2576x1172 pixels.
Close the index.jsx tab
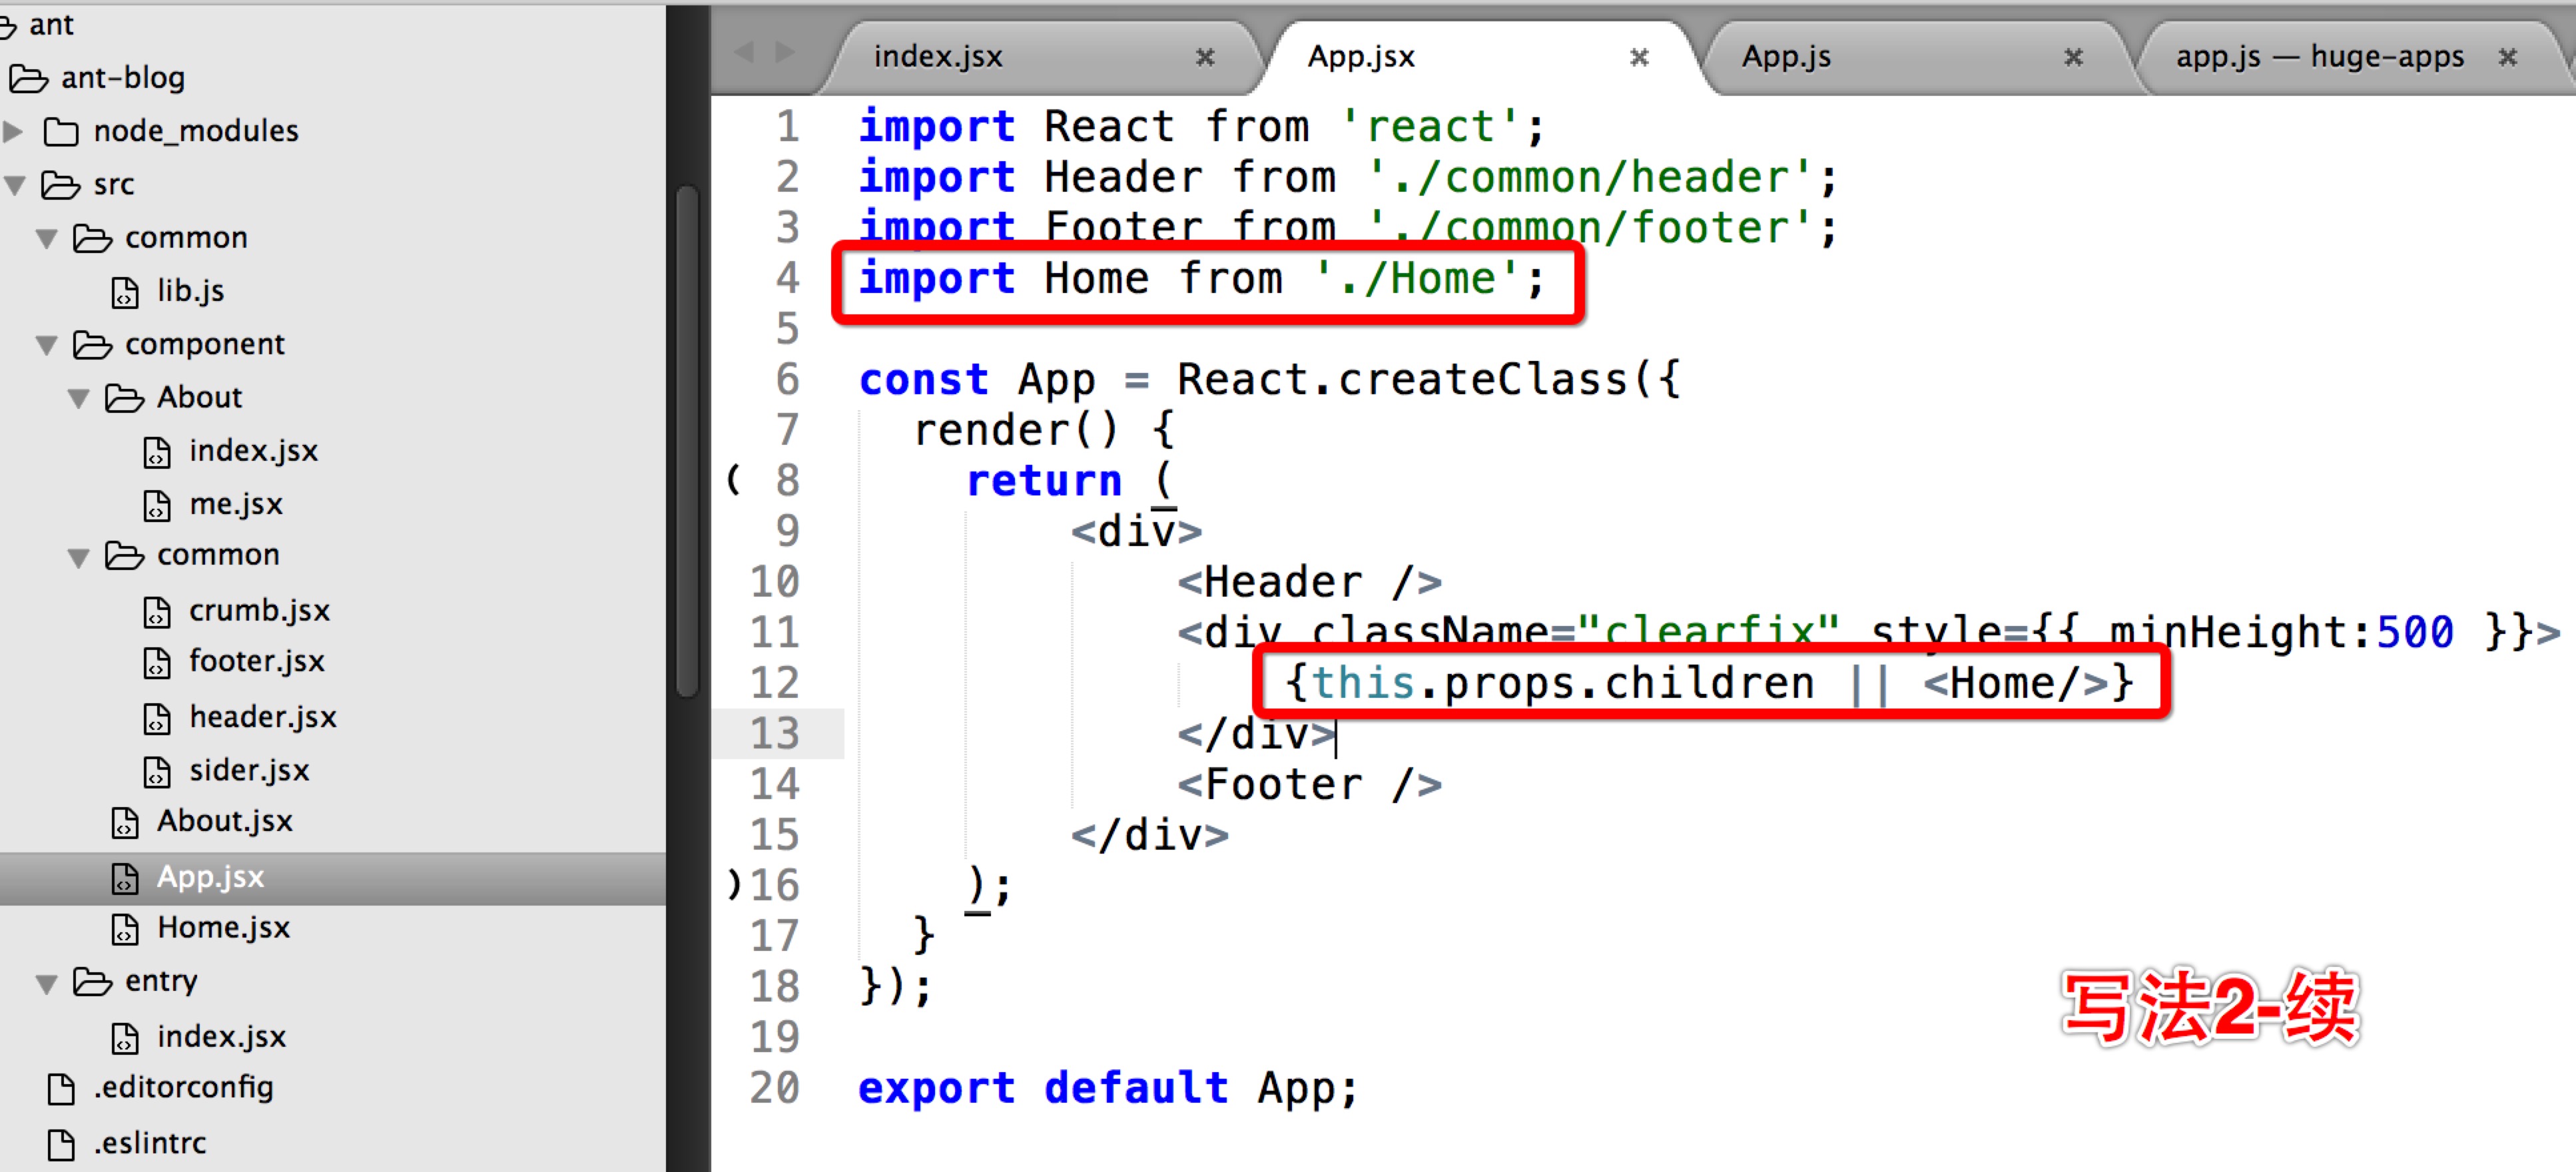tap(1205, 57)
